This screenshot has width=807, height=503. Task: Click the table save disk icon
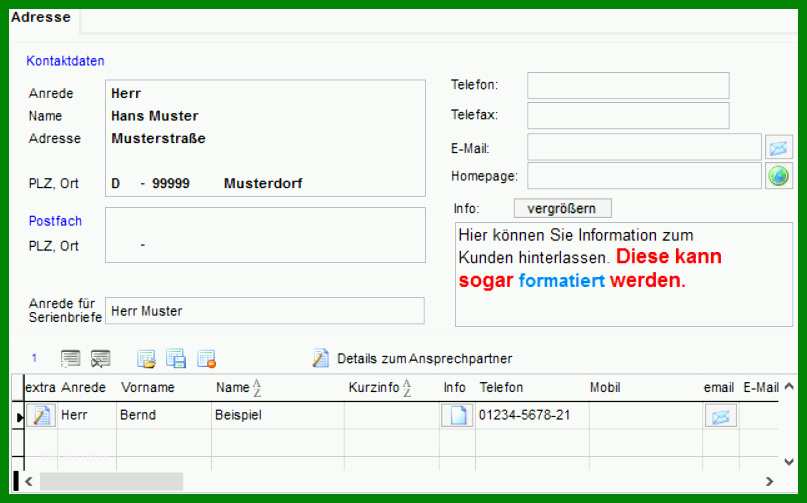pyautogui.click(x=176, y=358)
